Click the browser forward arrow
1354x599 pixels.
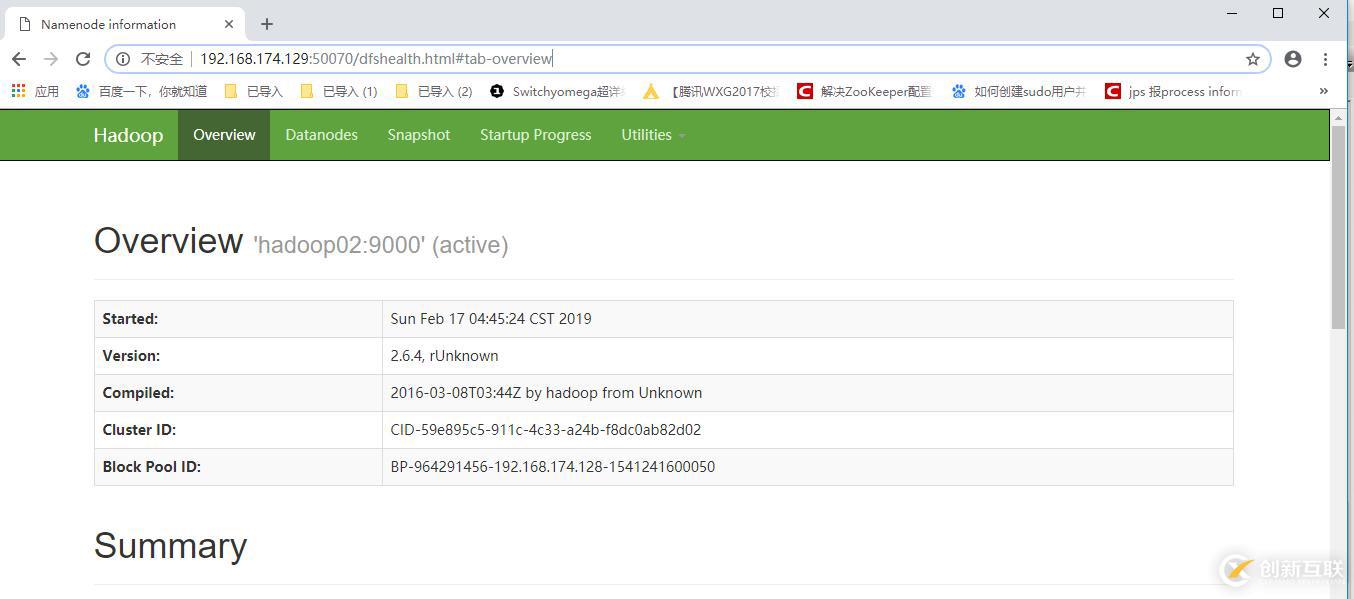pos(51,59)
